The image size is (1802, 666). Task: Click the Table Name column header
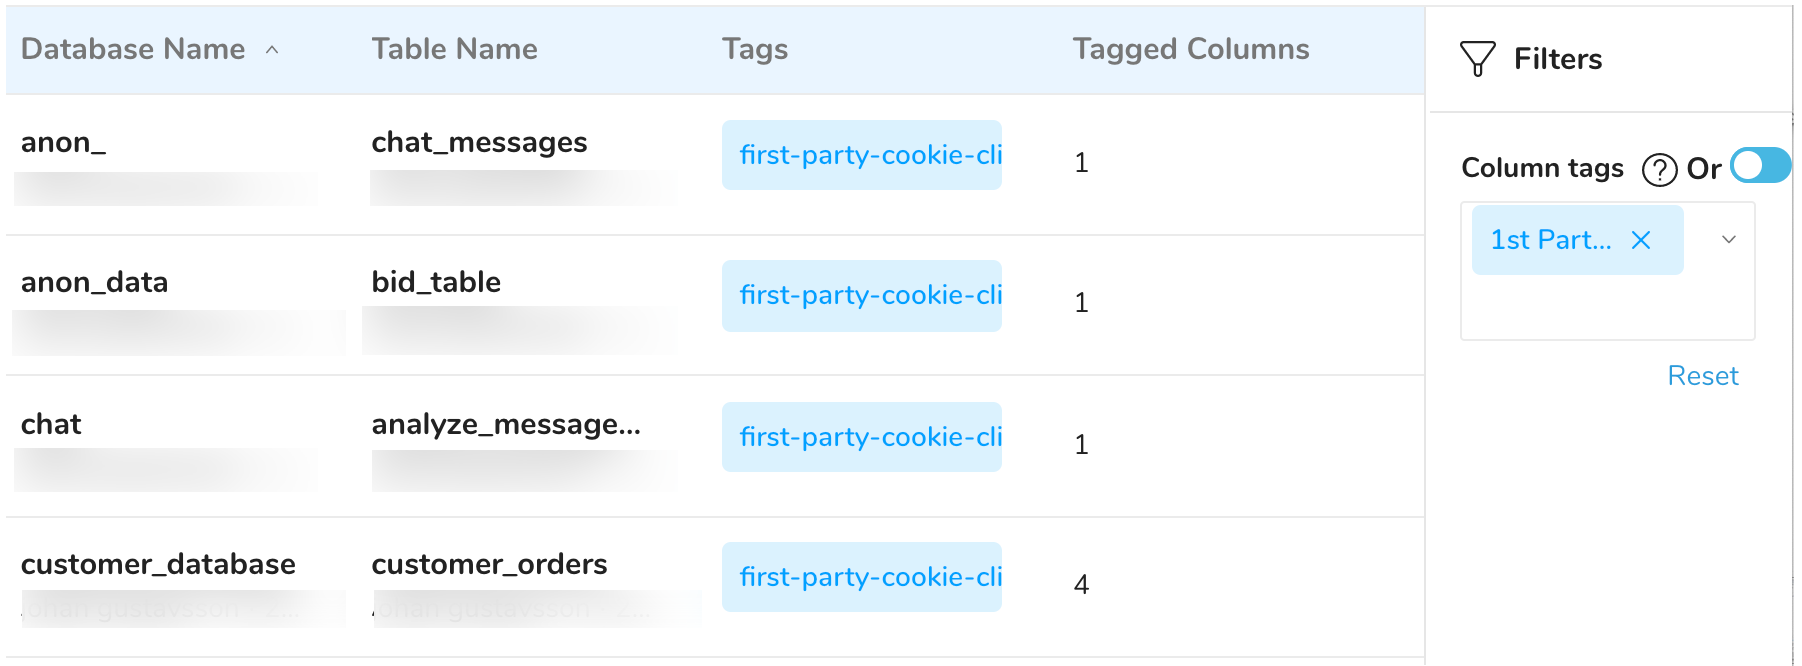coord(454,49)
